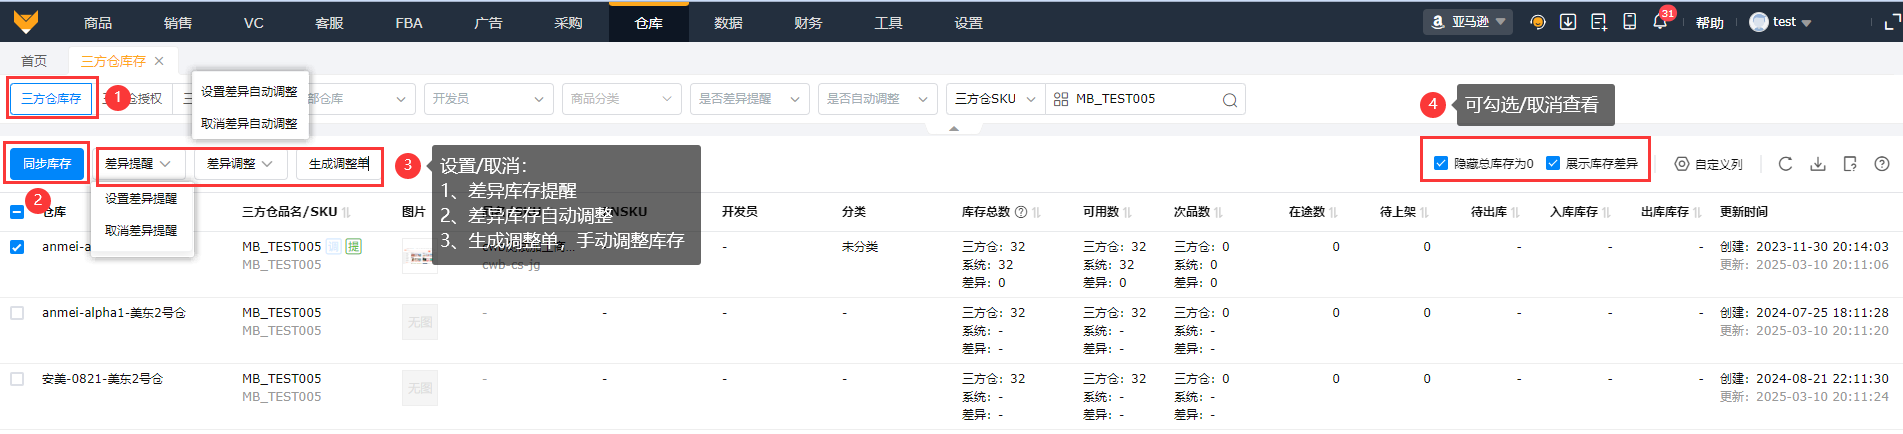Open the document help icon above table
Screen dimensions: 1903x434
click(1850, 164)
